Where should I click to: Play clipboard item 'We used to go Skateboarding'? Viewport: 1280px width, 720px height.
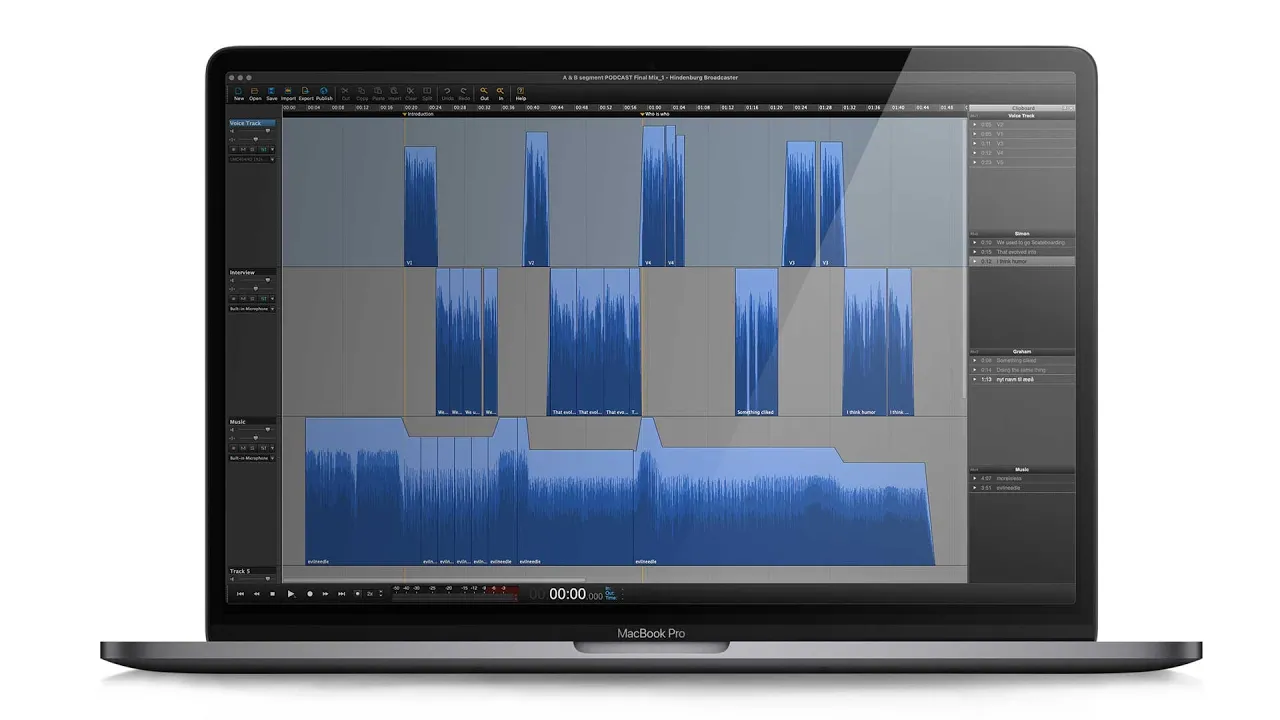coord(975,242)
